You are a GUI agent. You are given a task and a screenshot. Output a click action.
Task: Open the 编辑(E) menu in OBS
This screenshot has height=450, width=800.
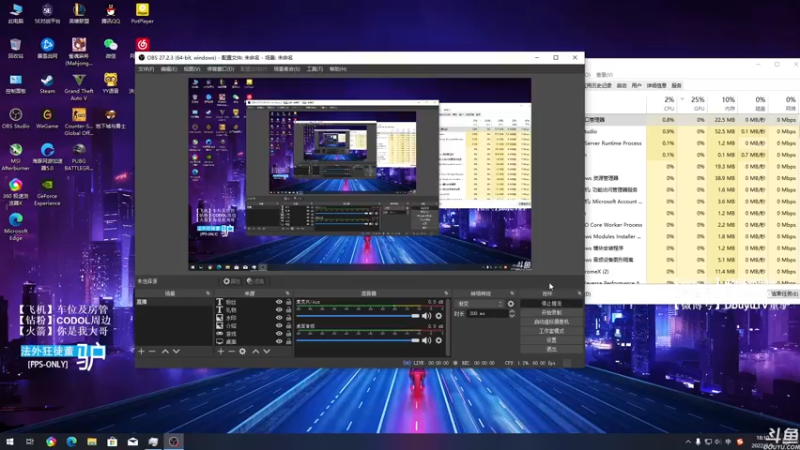[x=168, y=69]
